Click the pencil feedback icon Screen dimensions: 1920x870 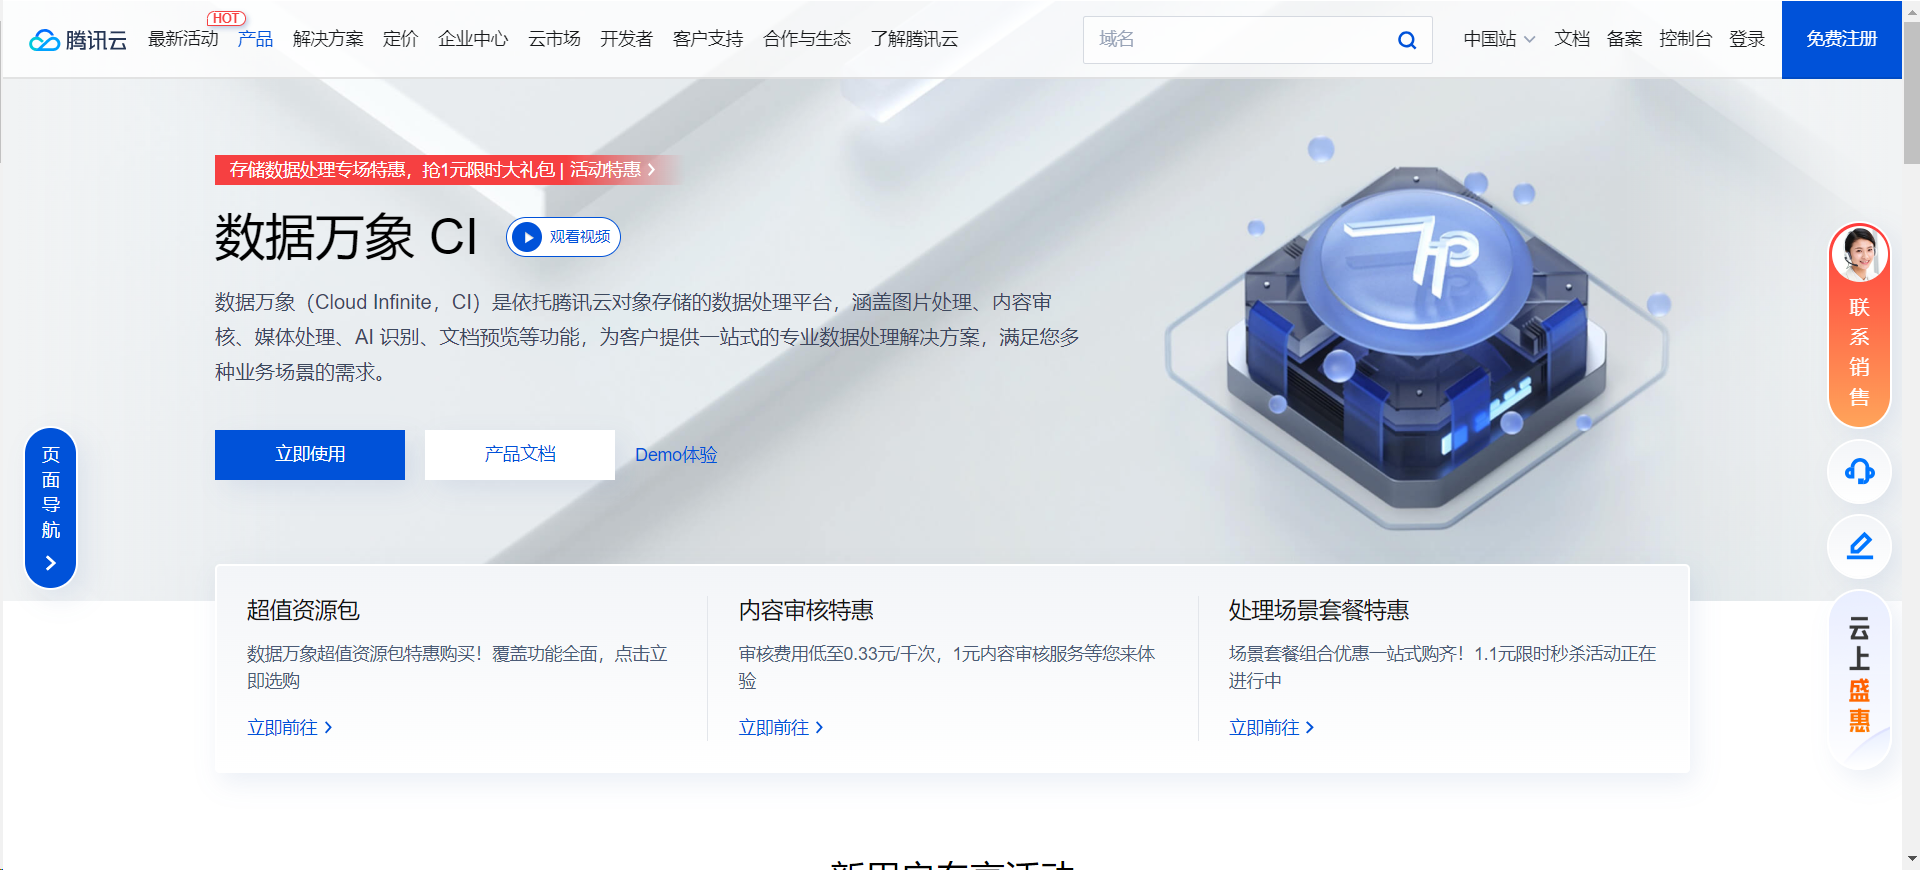coord(1859,546)
